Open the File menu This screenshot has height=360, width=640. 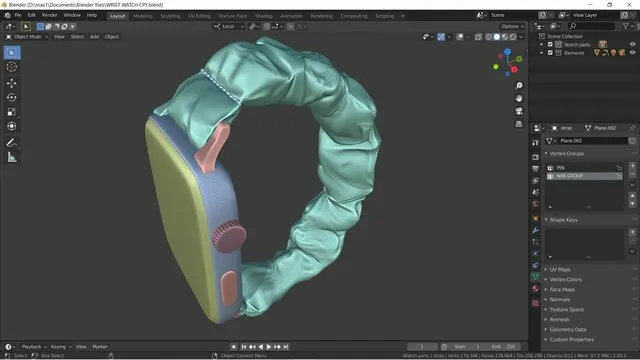pyautogui.click(x=18, y=16)
